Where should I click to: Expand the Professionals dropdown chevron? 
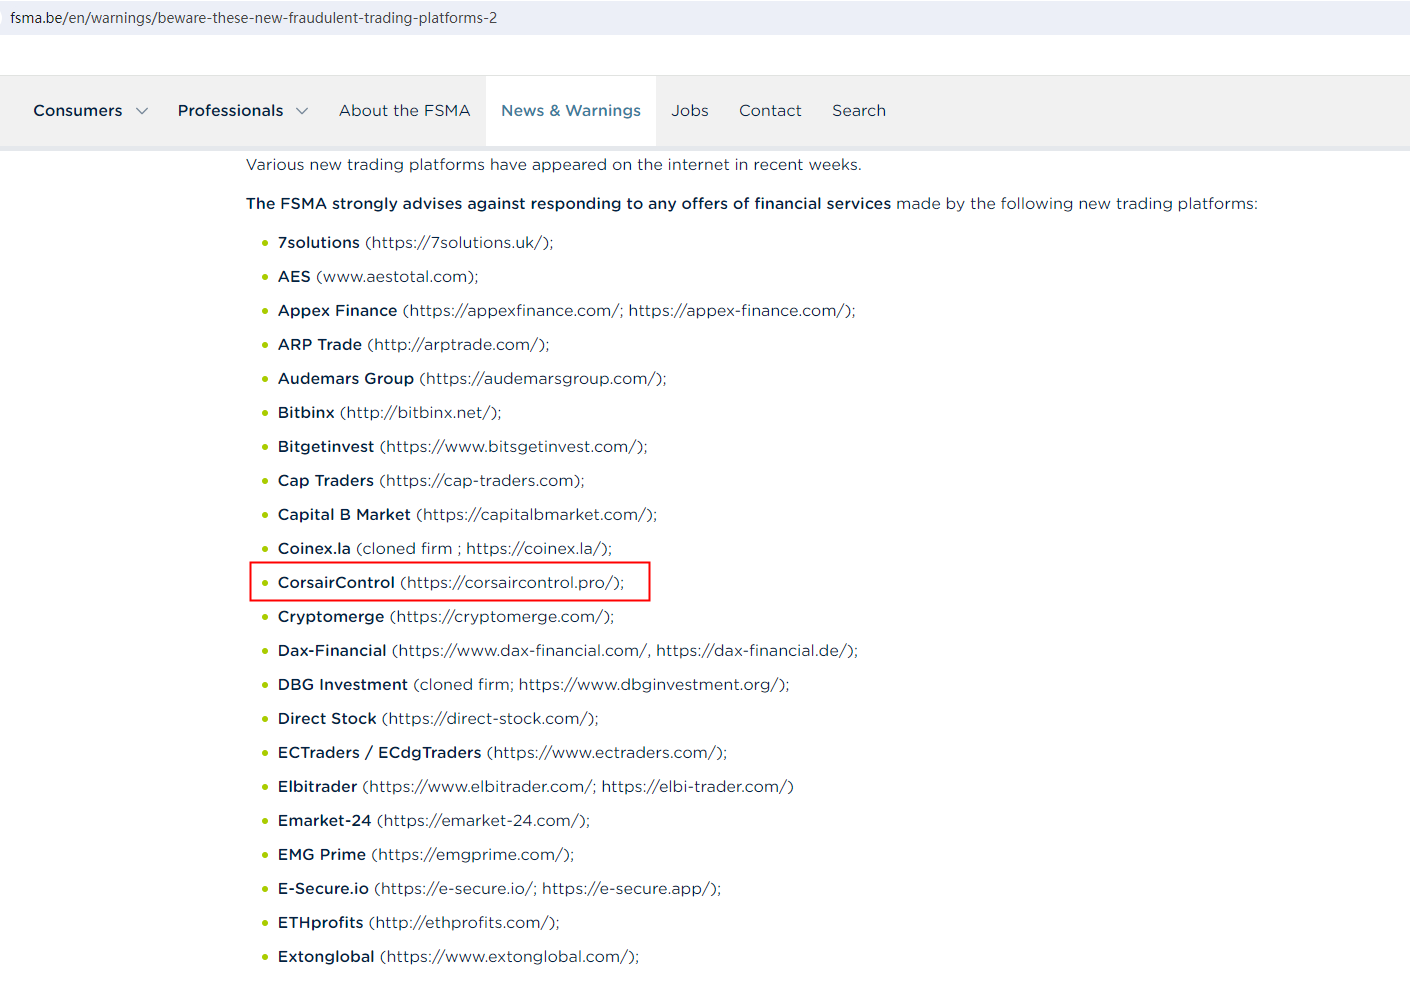pos(302,111)
